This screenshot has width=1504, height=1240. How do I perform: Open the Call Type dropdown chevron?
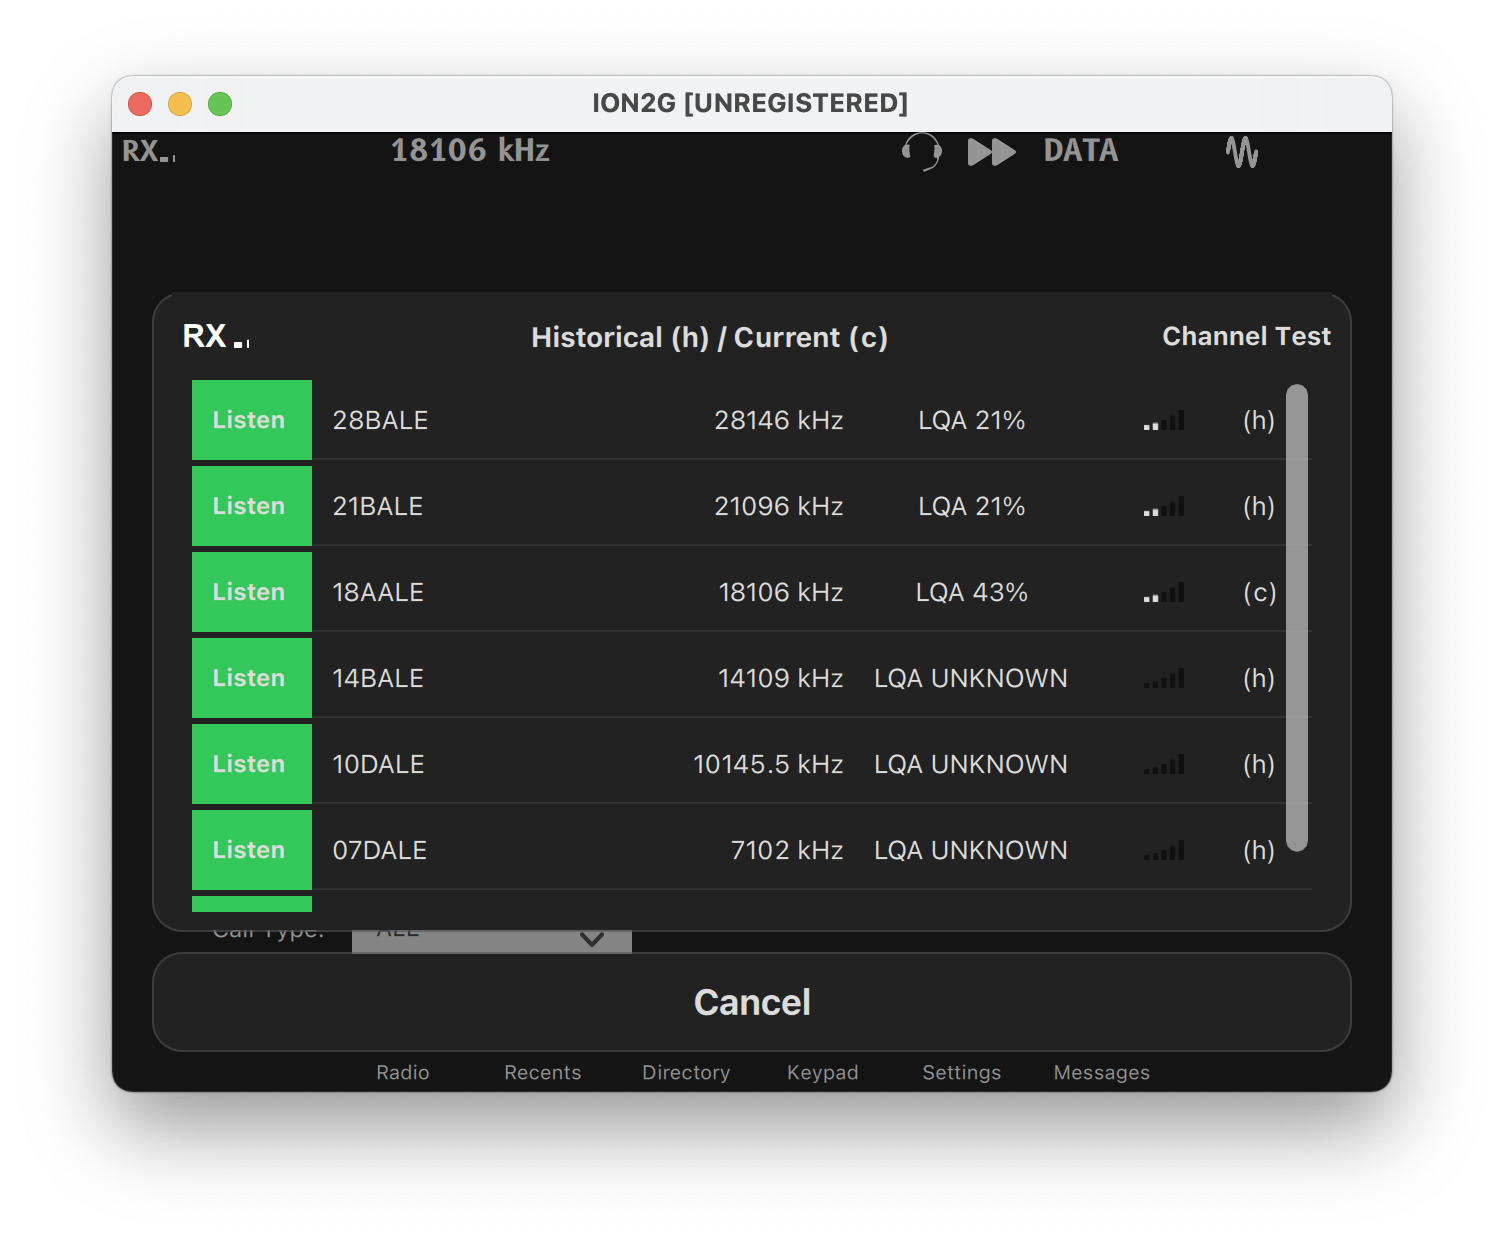coord(592,940)
